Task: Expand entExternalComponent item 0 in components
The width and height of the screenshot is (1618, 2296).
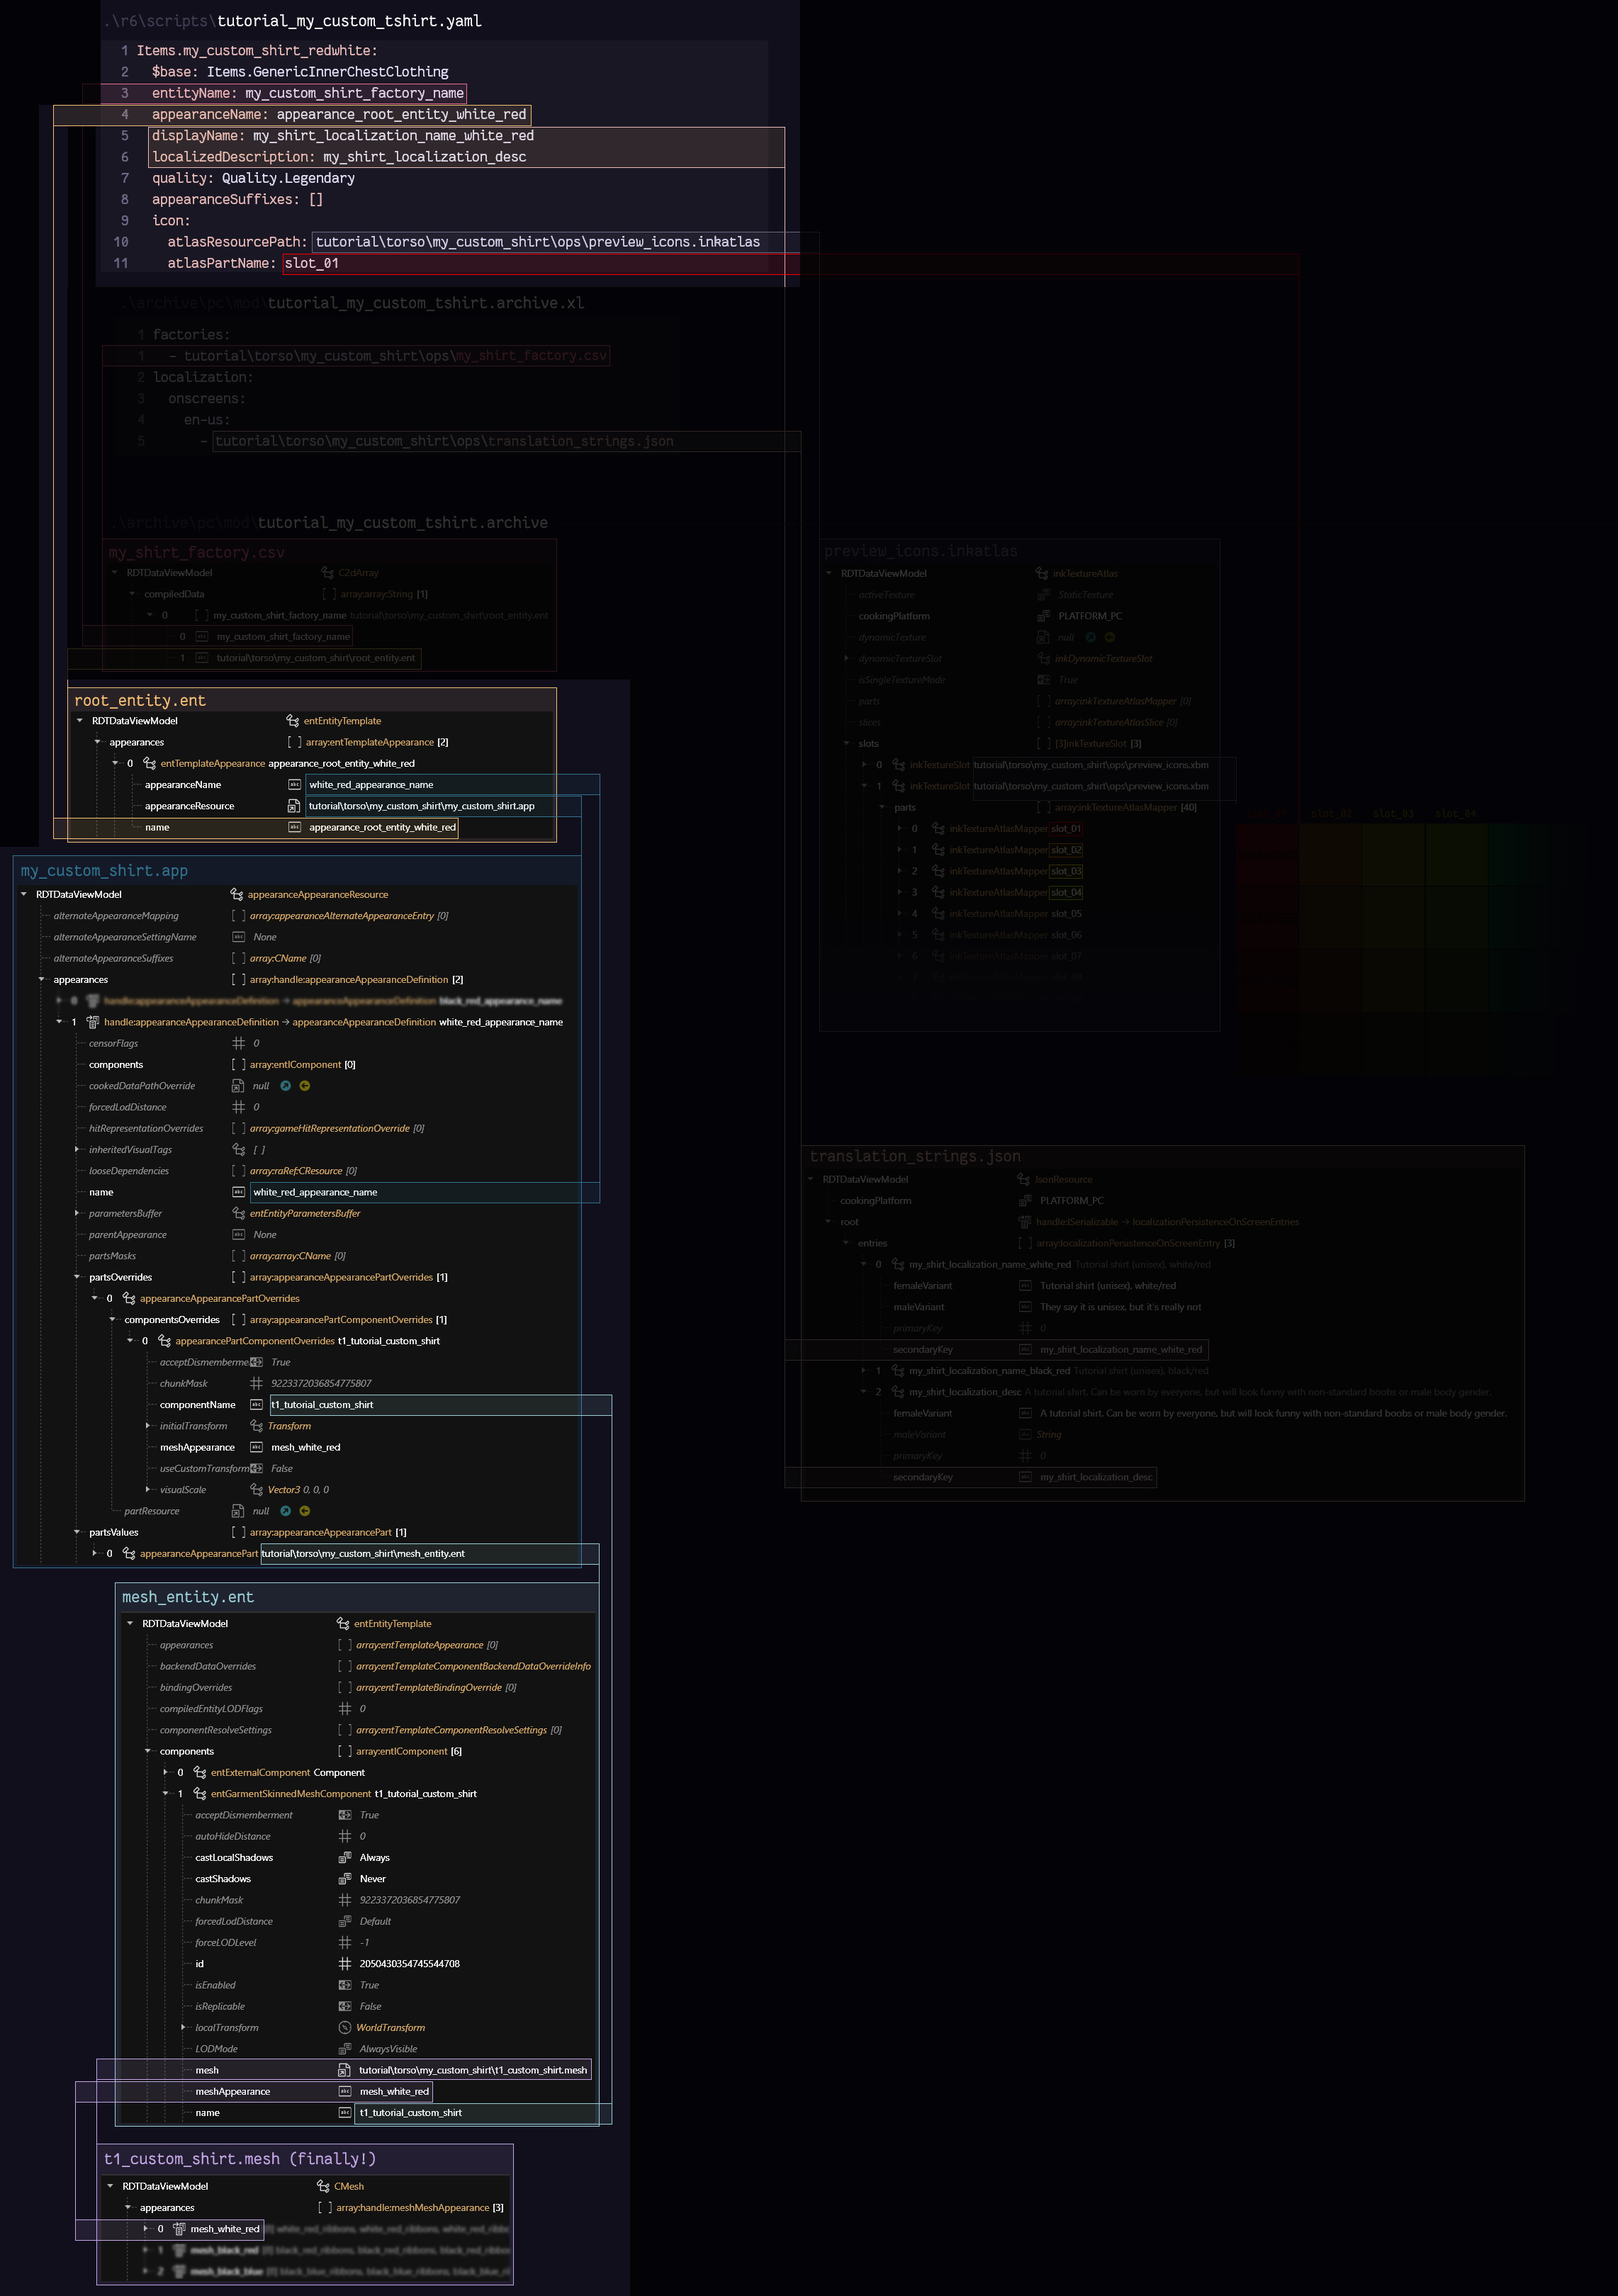Action: (x=166, y=1772)
